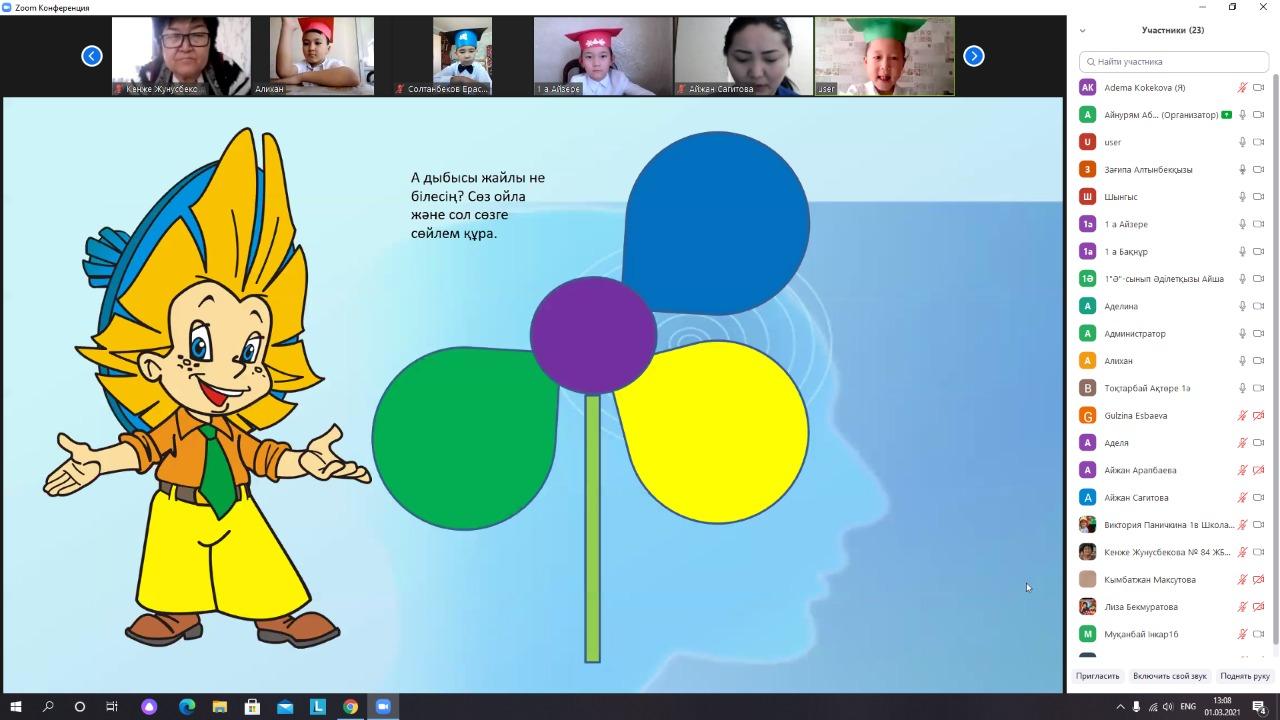
Task: Click camera icon for Лиза Бекмуратова
Action: [x=1259, y=607]
